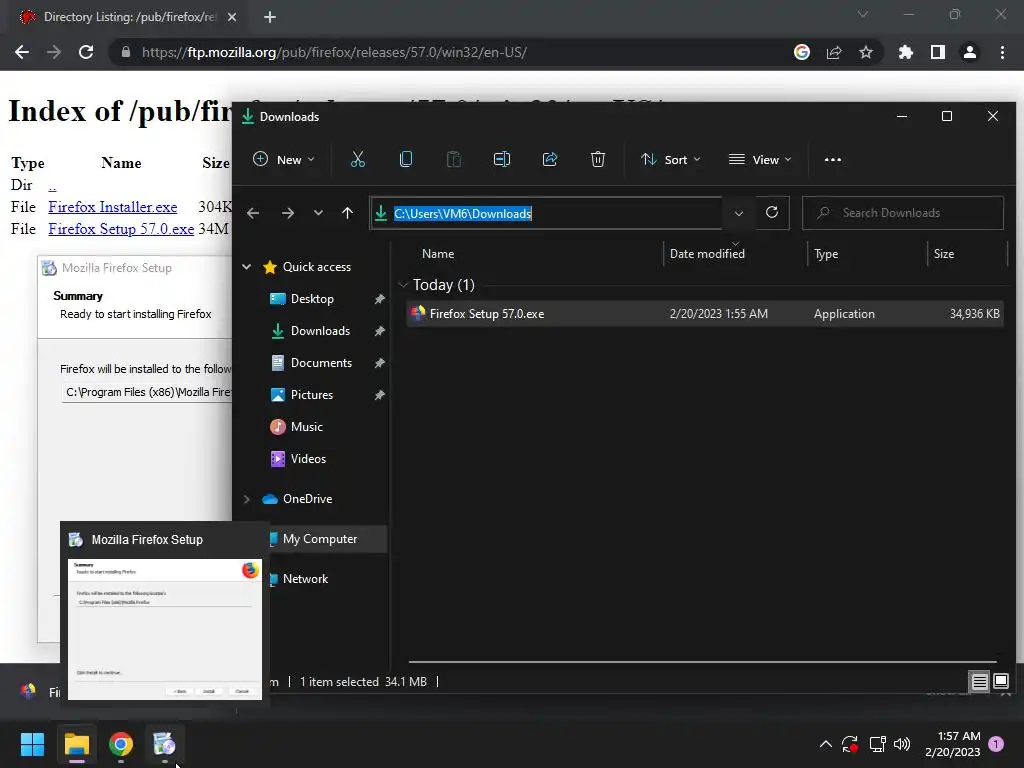The image size is (1024, 768).
Task: Switch to details view layout icon
Action: 979,682
